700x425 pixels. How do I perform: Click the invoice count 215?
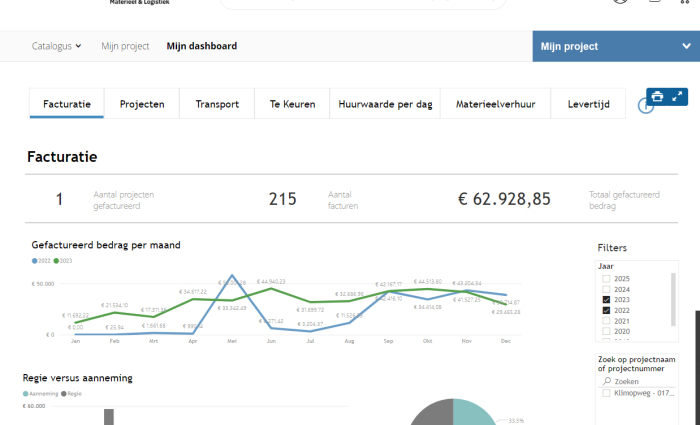click(x=283, y=199)
